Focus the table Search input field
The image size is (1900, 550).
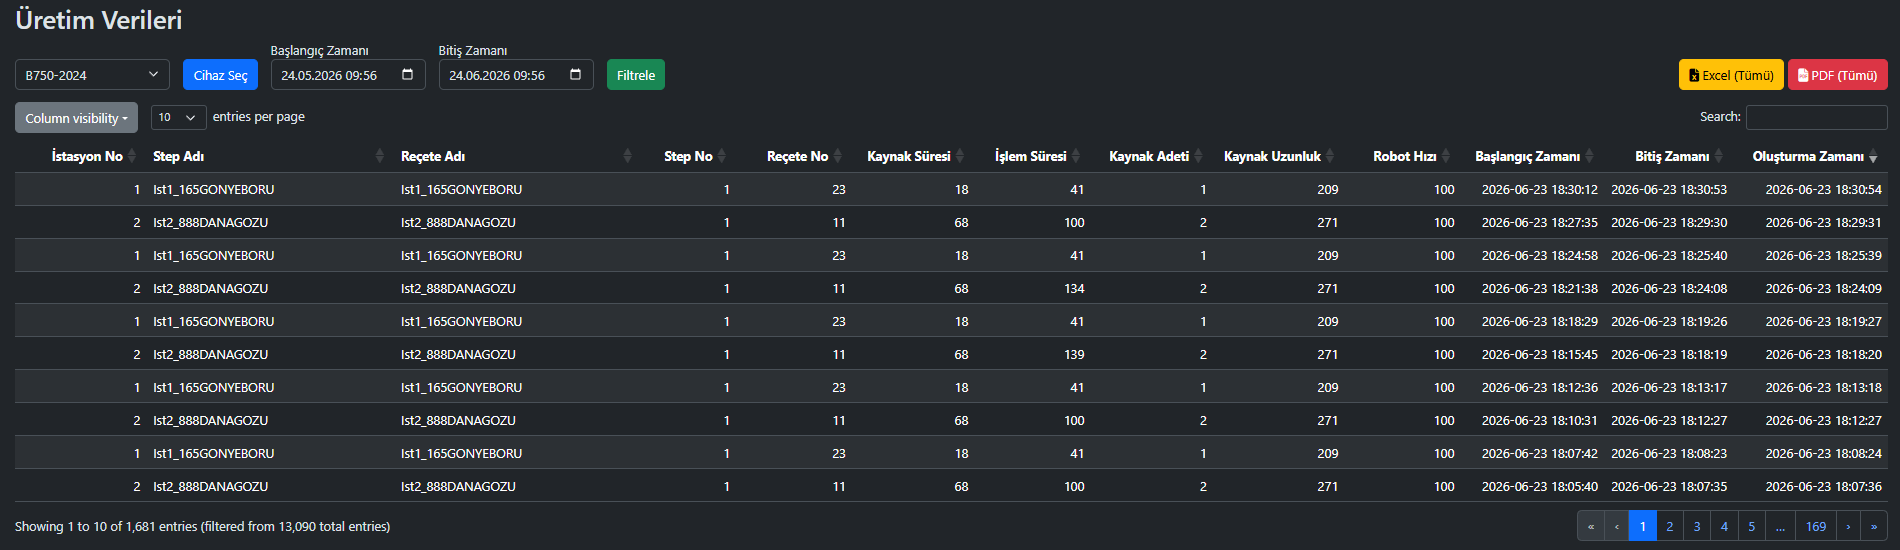click(1816, 117)
